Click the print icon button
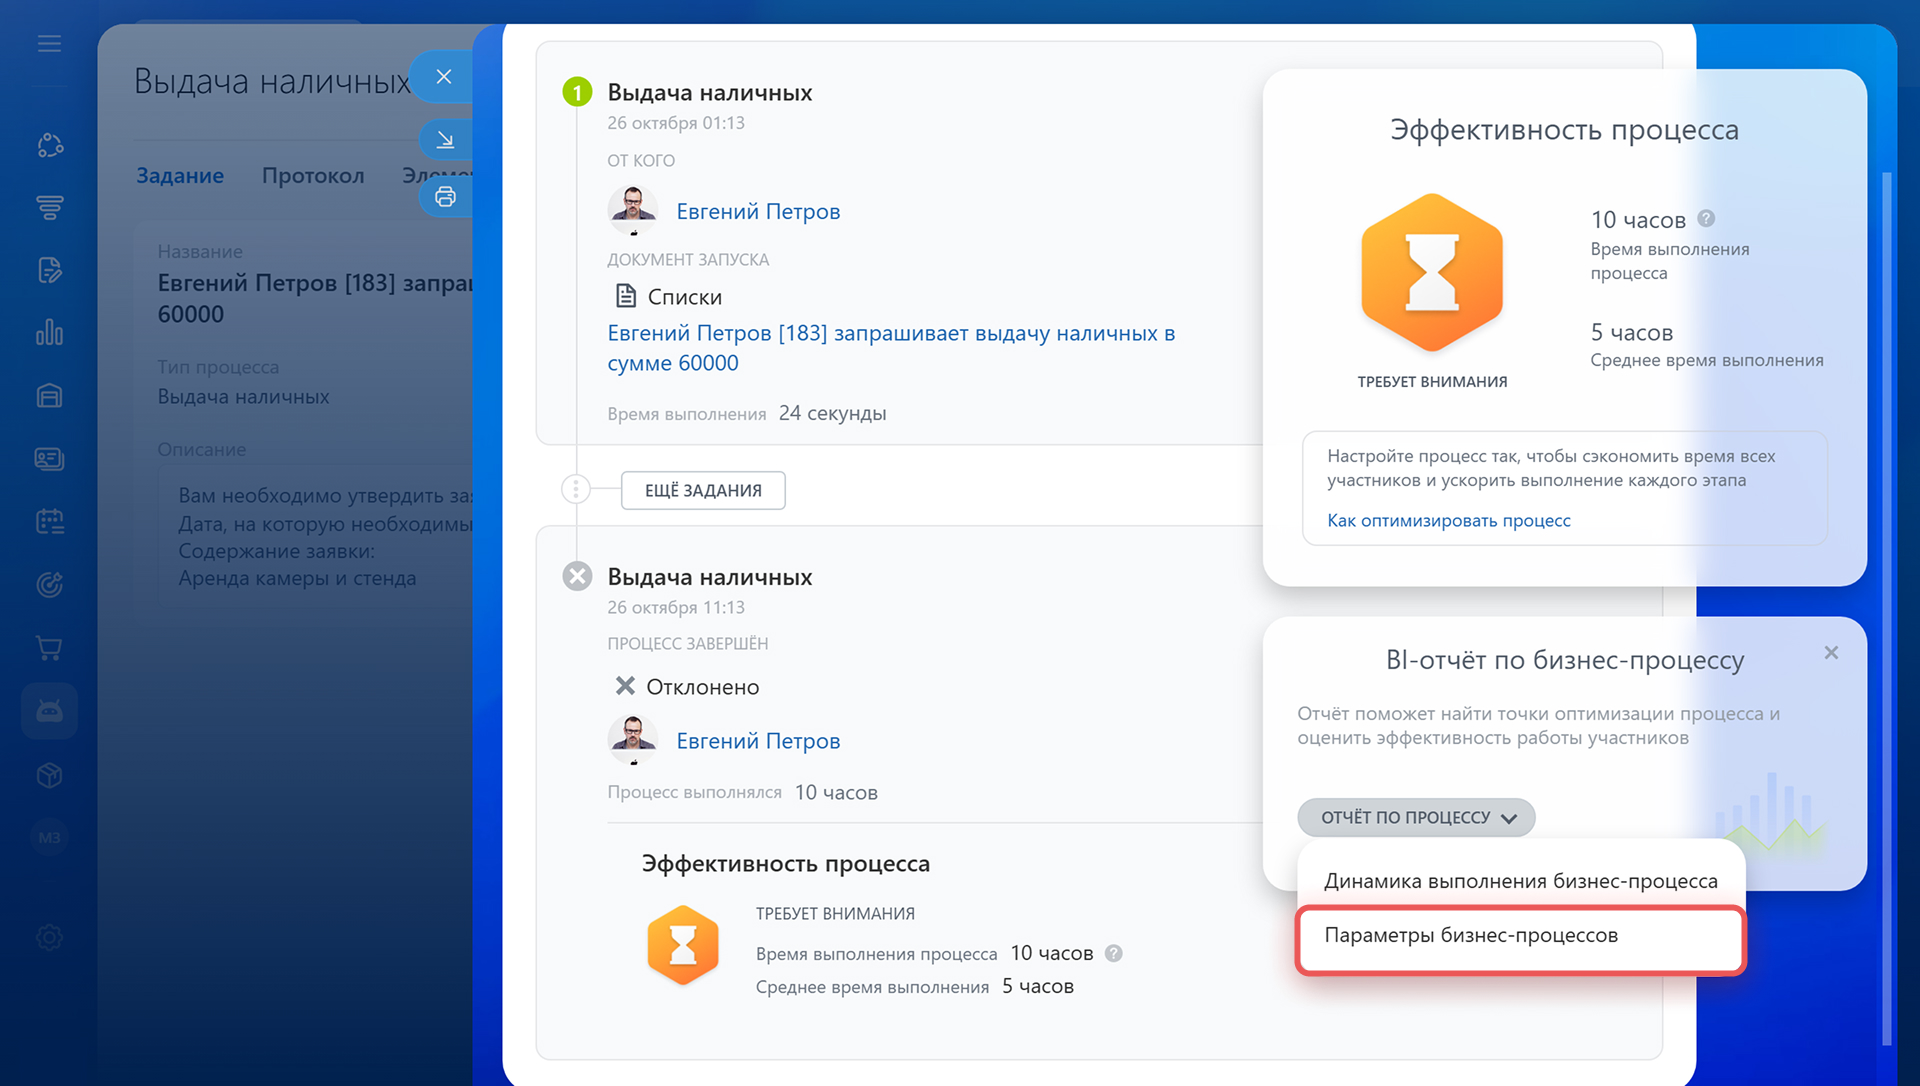This screenshot has width=1920, height=1086. click(x=445, y=197)
